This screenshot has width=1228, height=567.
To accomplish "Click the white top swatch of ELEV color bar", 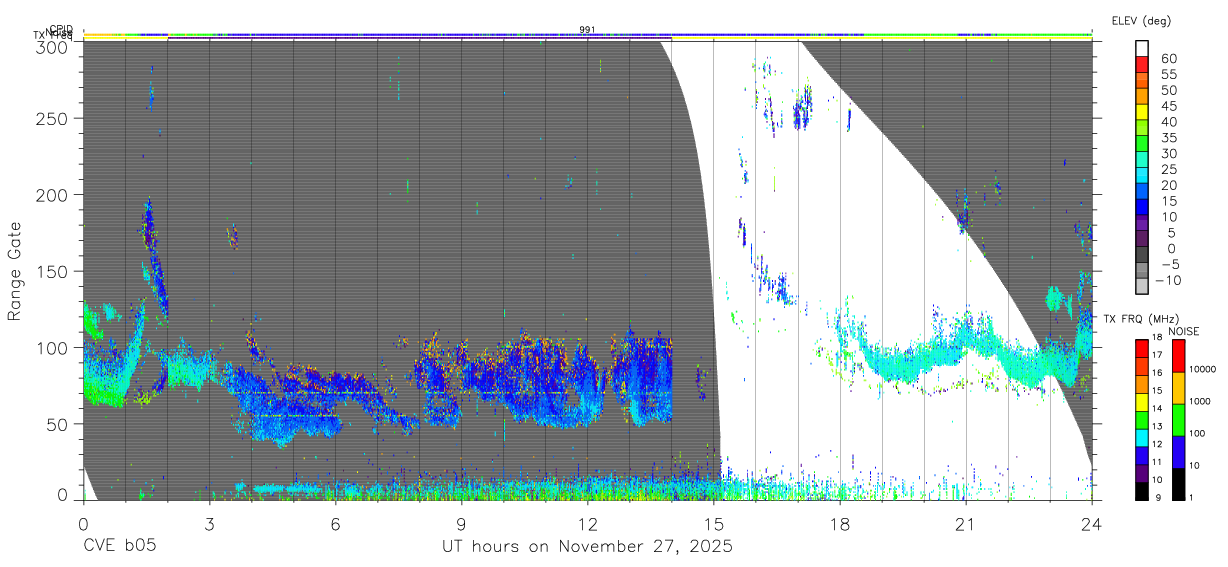I will tap(1142, 48).
